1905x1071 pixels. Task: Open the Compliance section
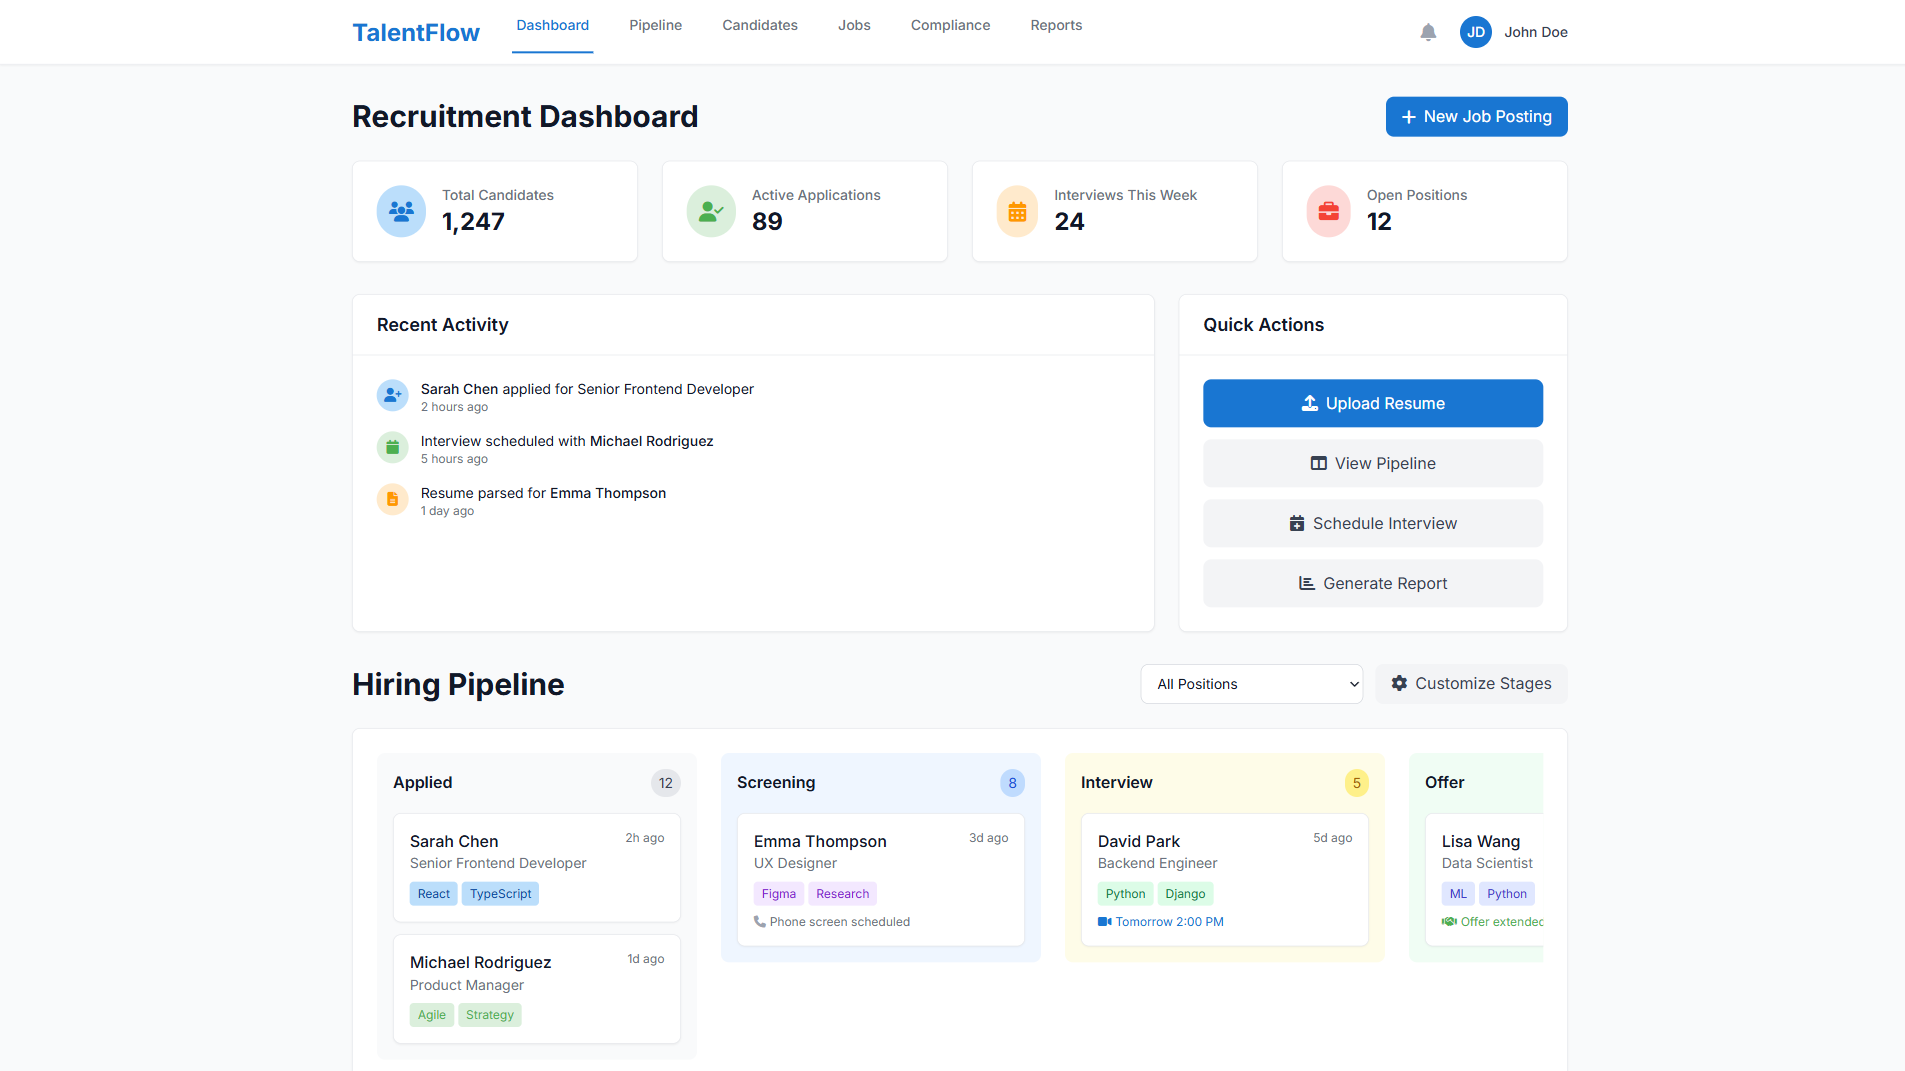pyautogui.click(x=949, y=25)
